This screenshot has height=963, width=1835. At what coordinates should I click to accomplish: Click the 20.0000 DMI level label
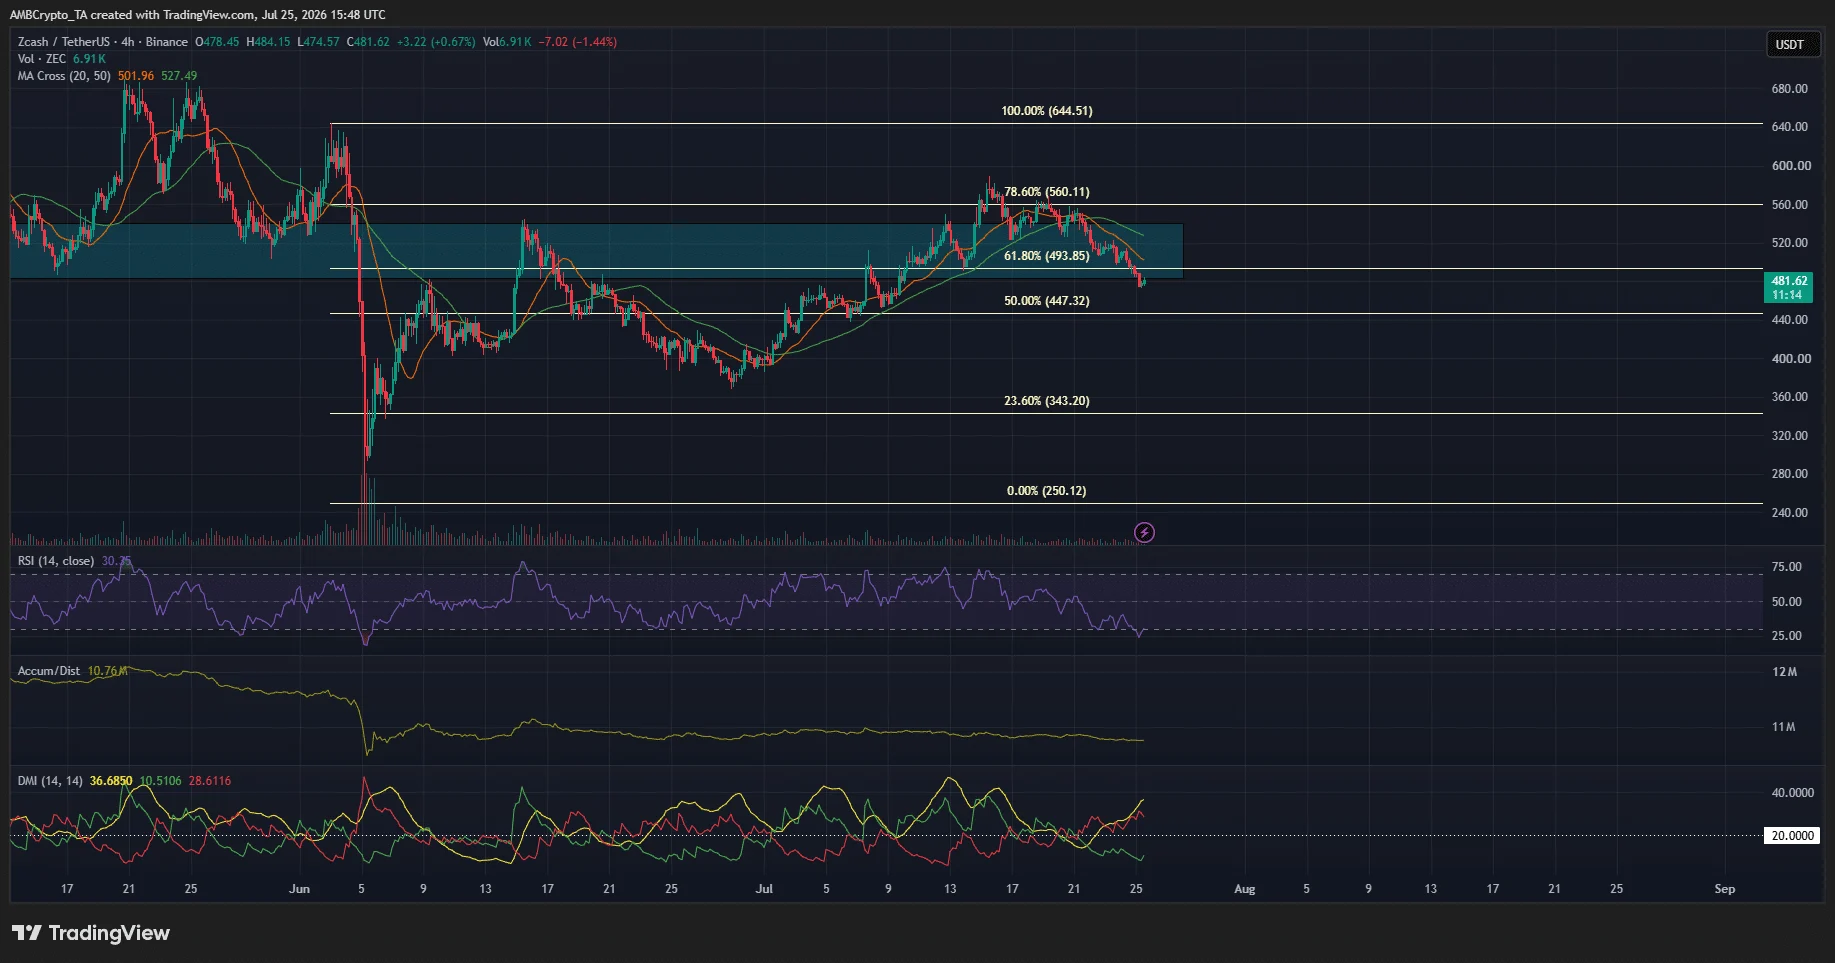point(1792,836)
